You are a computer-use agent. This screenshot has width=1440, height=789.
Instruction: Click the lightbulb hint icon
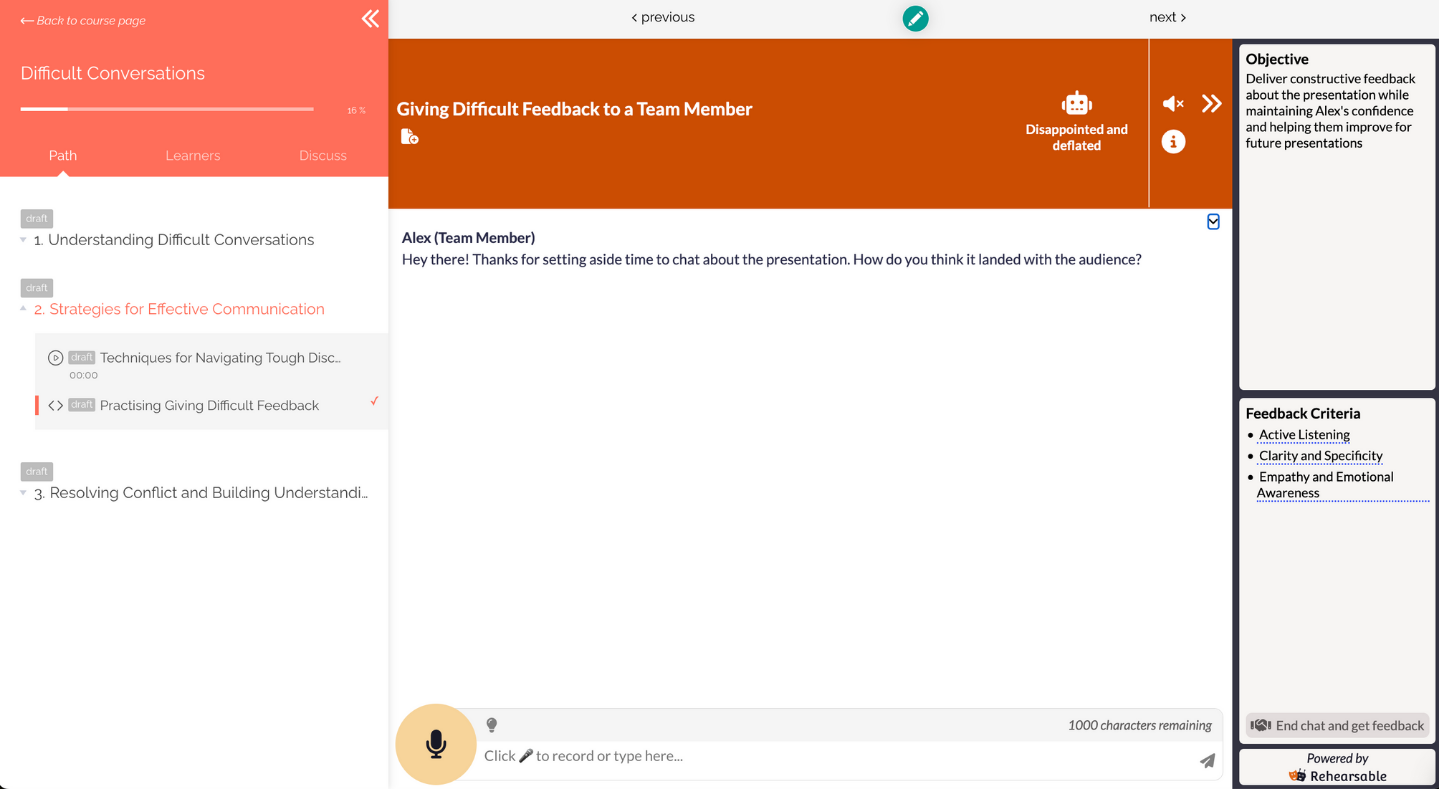coord(491,724)
